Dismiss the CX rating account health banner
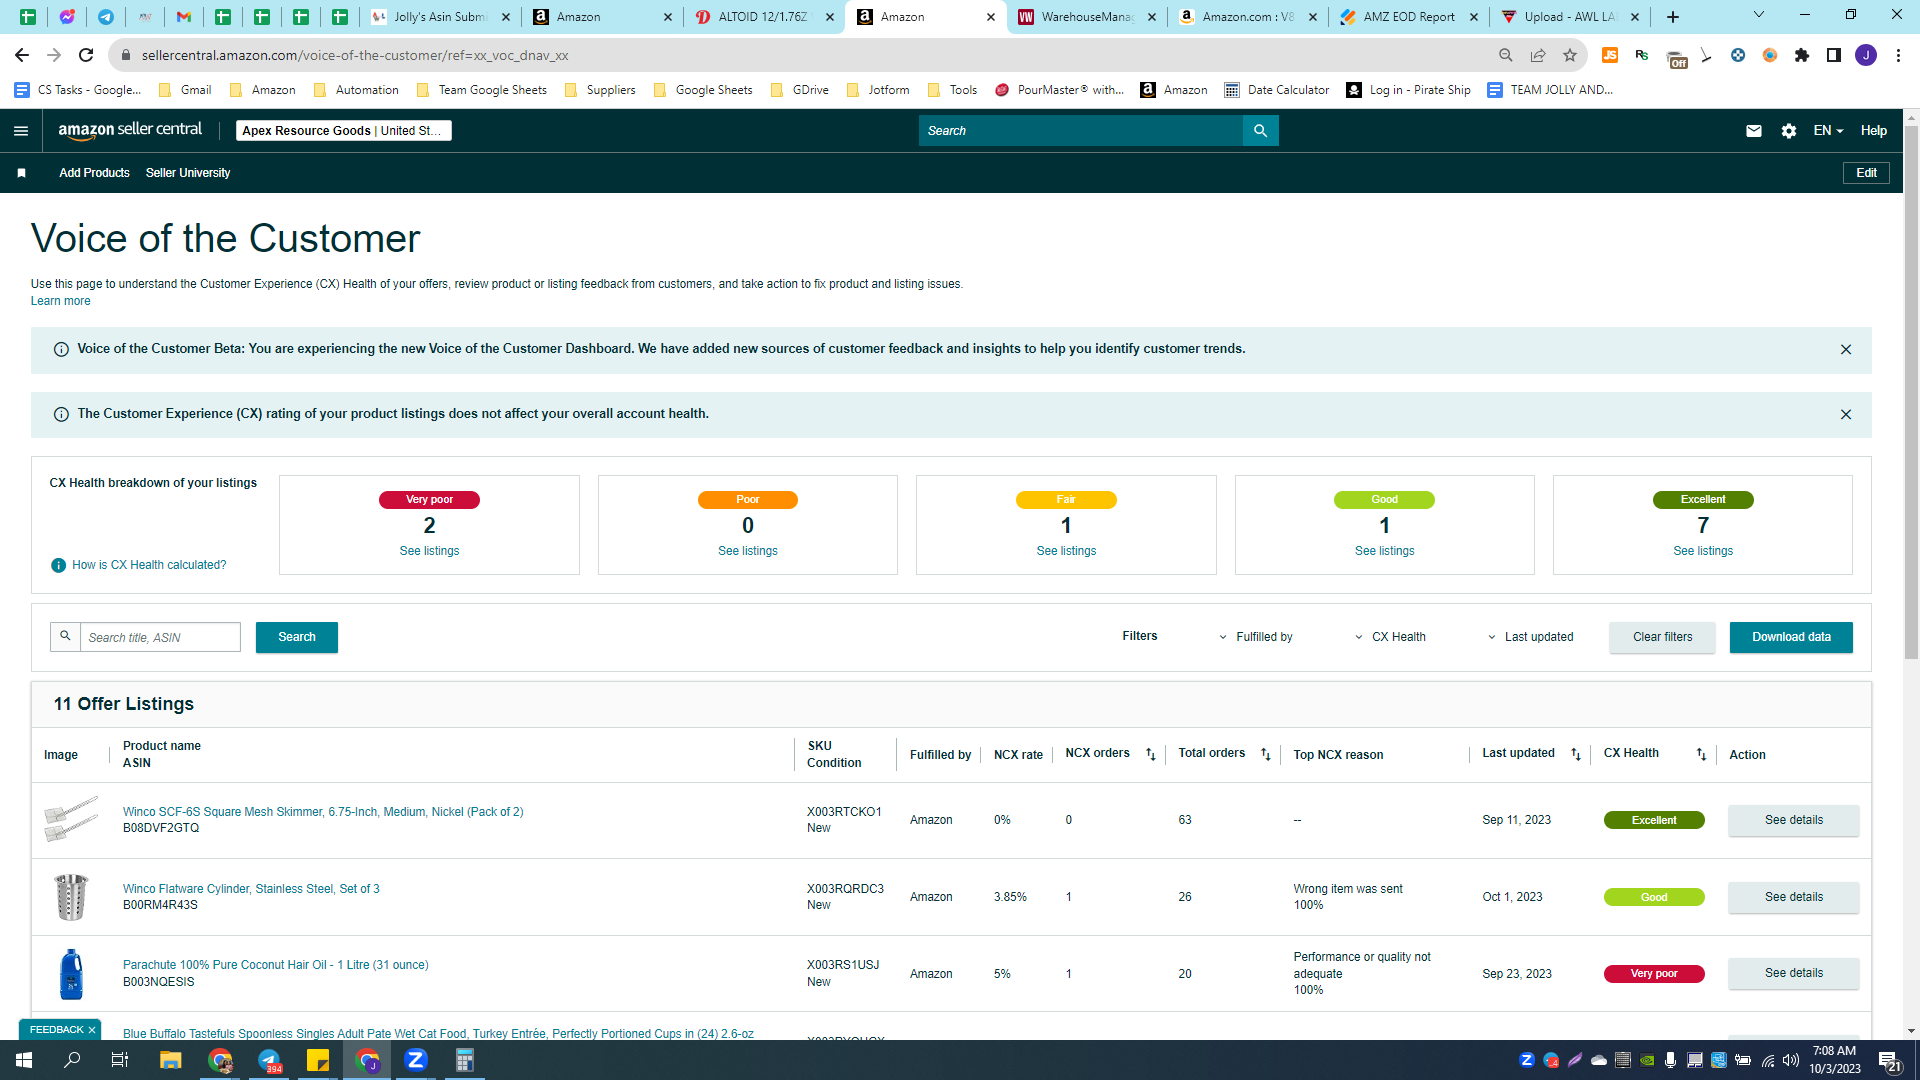This screenshot has height=1080, width=1920. pos(1846,415)
